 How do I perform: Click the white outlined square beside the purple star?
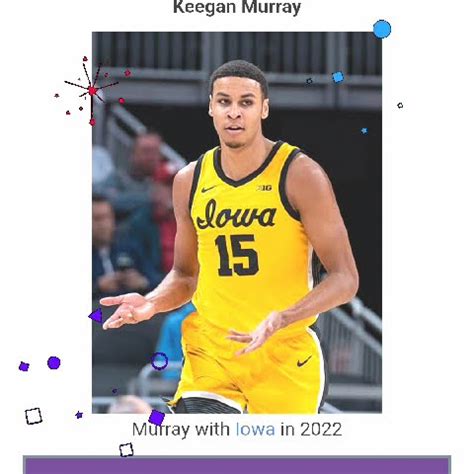34,416
